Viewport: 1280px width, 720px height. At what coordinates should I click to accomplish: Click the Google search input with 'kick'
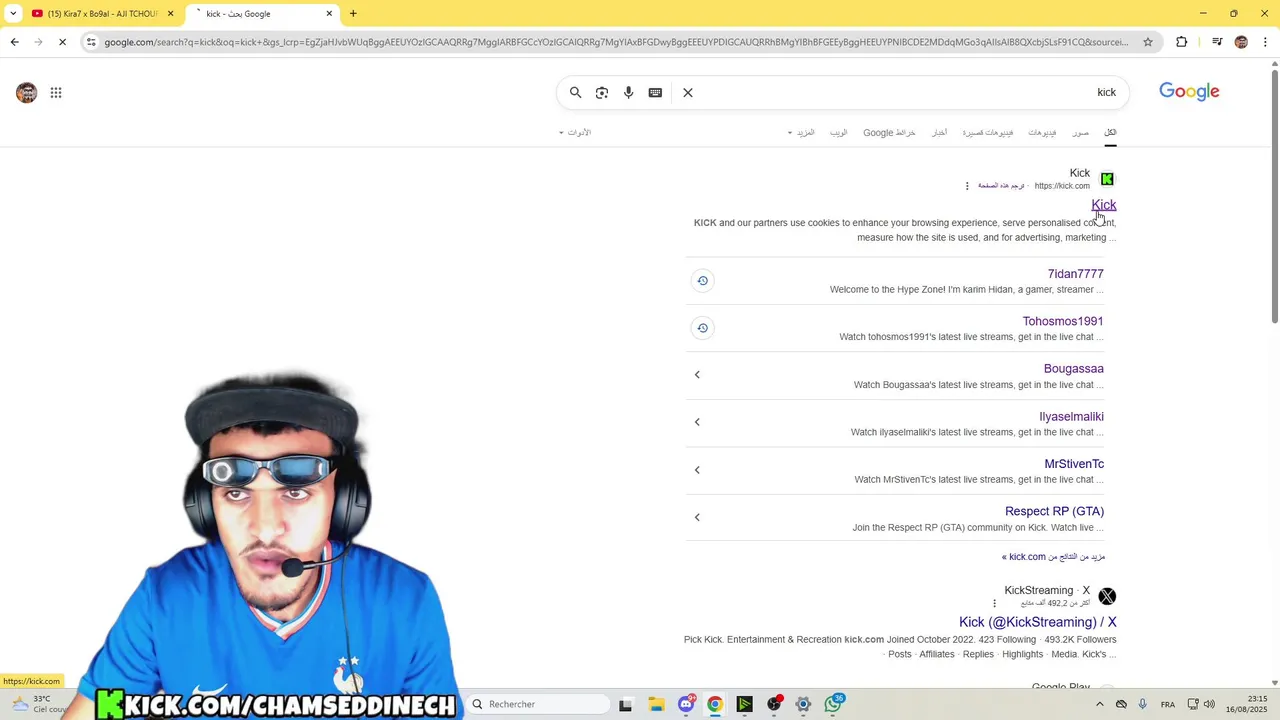900,92
